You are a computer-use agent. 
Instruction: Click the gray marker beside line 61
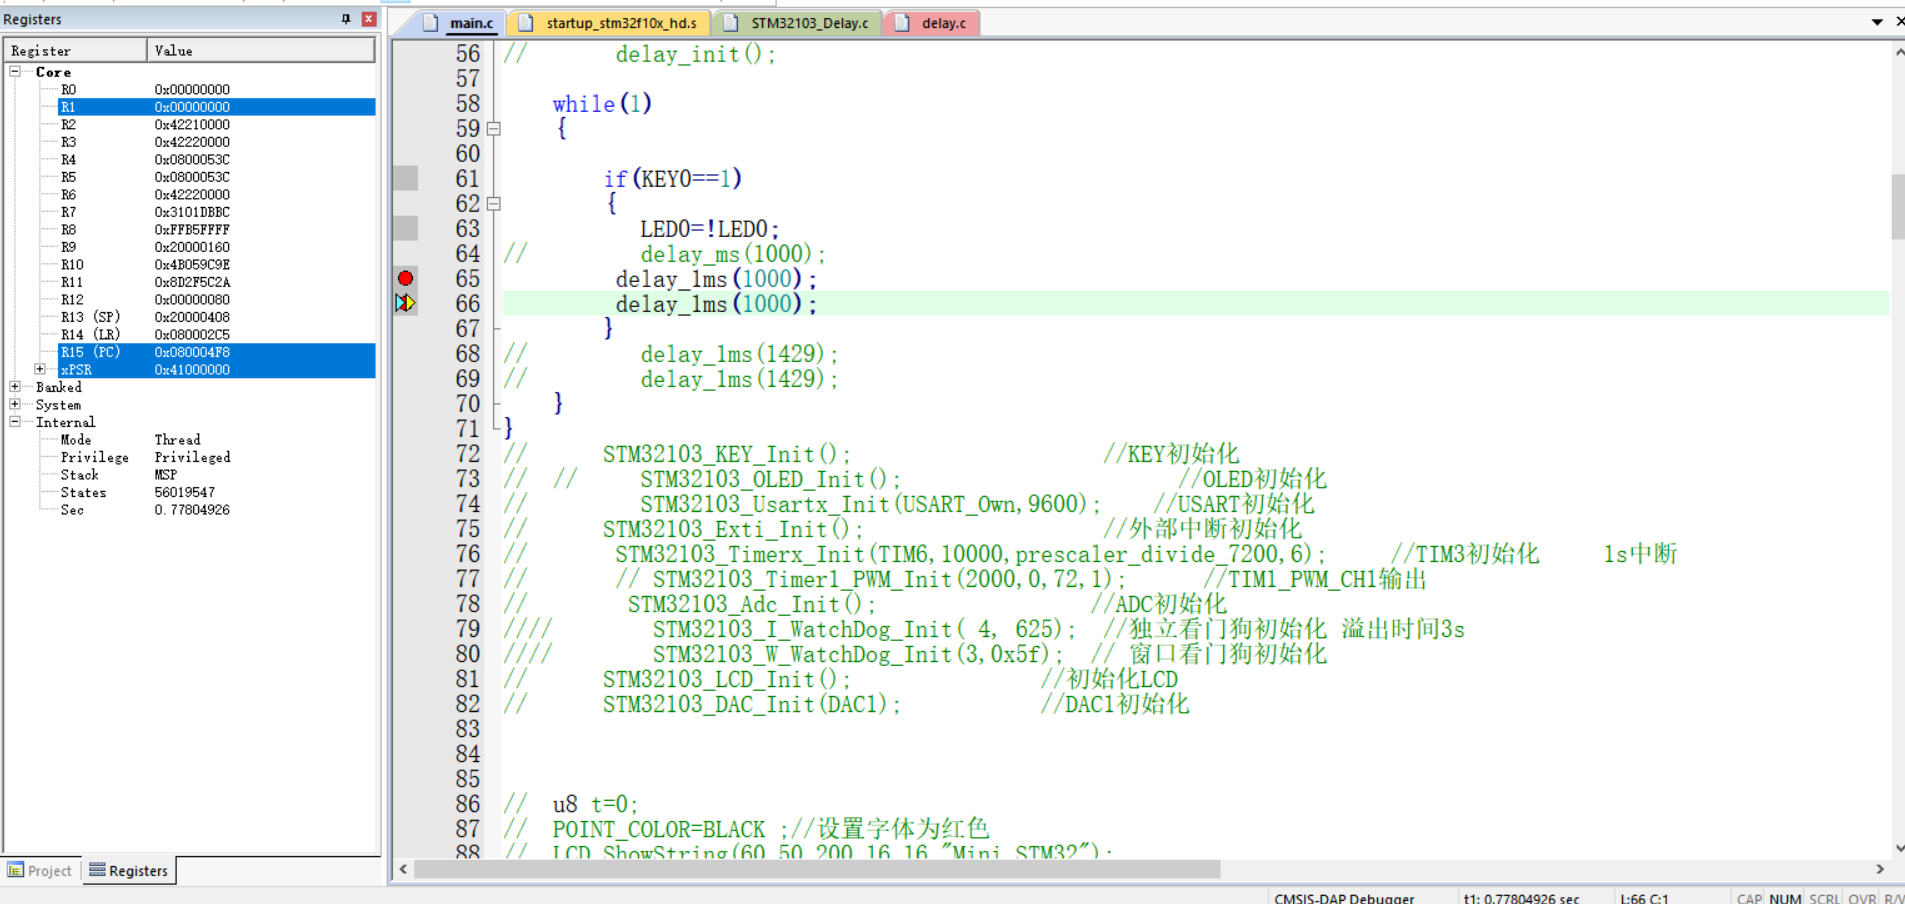click(405, 179)
